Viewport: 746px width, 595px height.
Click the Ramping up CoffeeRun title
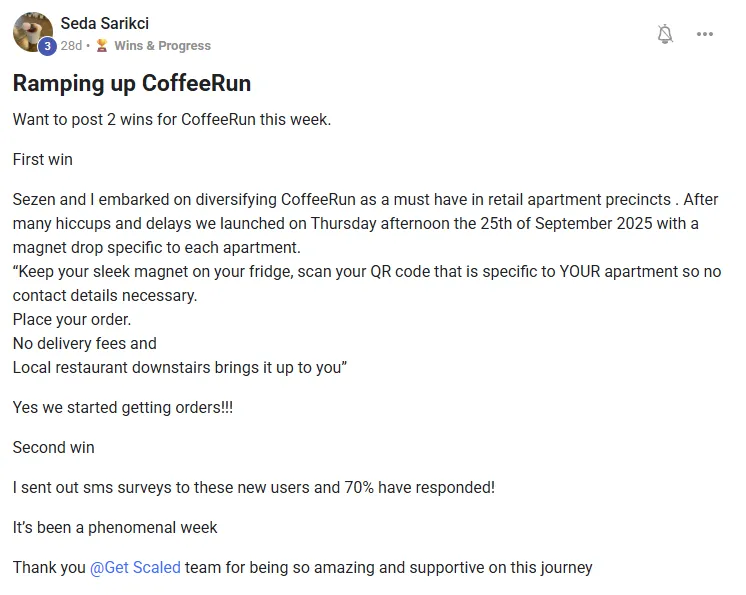coord(131,83)
